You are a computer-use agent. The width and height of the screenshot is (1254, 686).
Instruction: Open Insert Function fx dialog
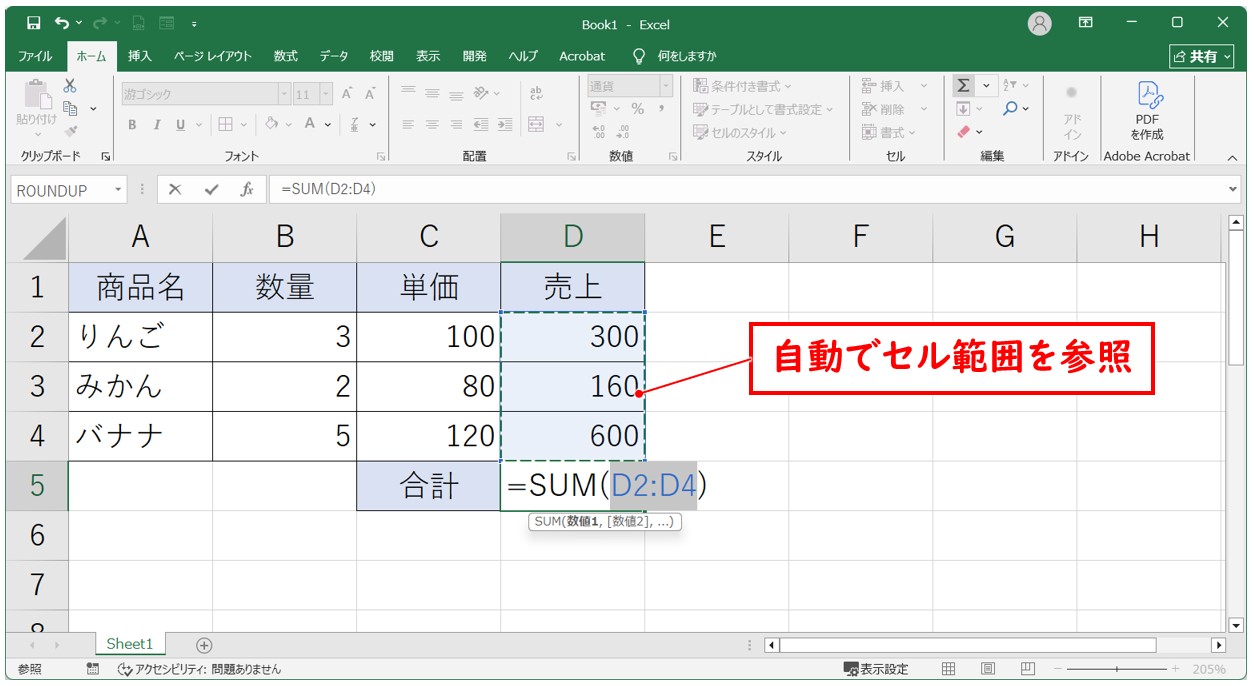(246, 190)
